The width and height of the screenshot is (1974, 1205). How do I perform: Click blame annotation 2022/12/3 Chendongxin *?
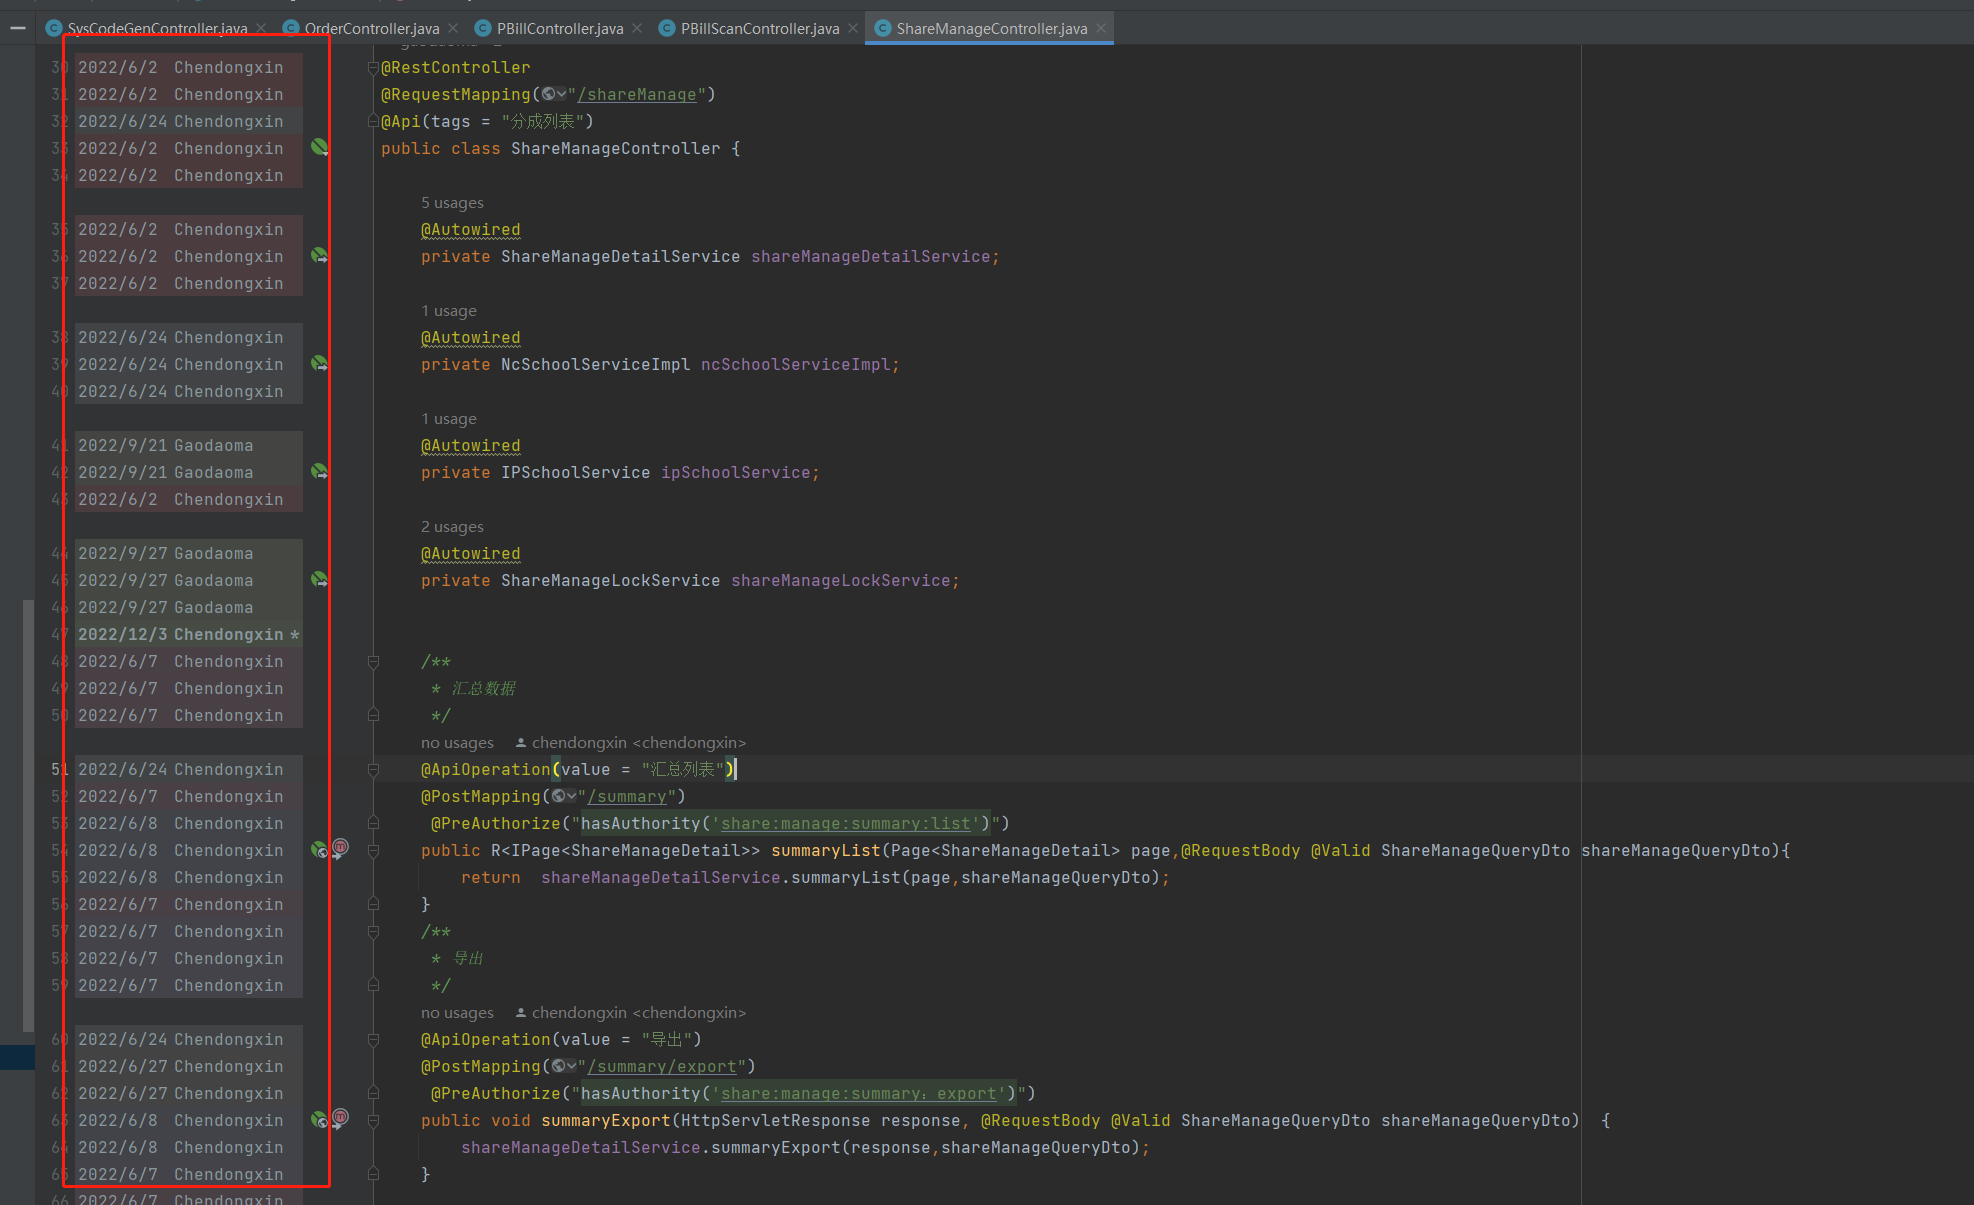click(x=189, y=634)
